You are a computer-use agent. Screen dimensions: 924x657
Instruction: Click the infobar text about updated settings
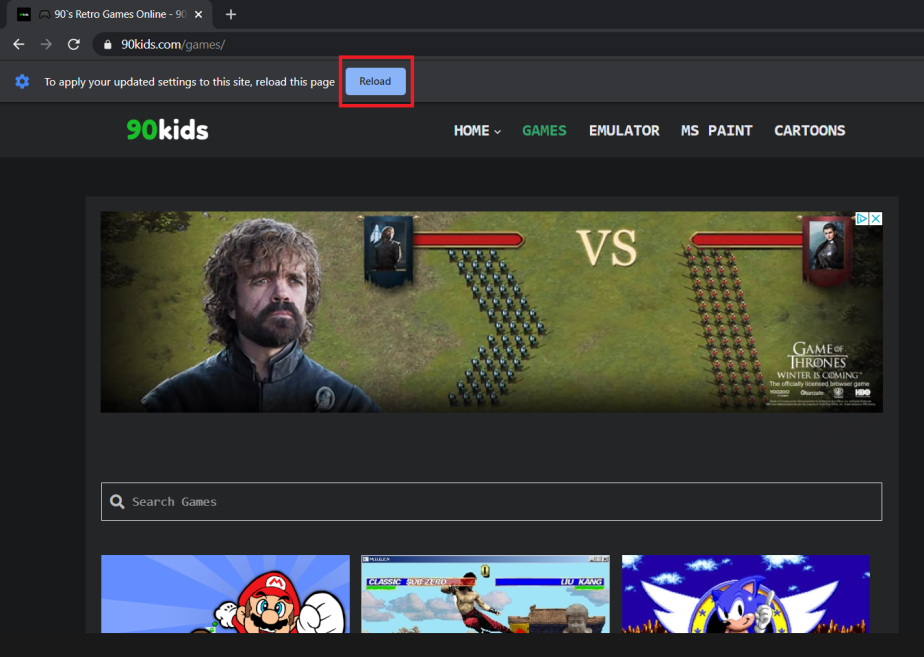189,82
